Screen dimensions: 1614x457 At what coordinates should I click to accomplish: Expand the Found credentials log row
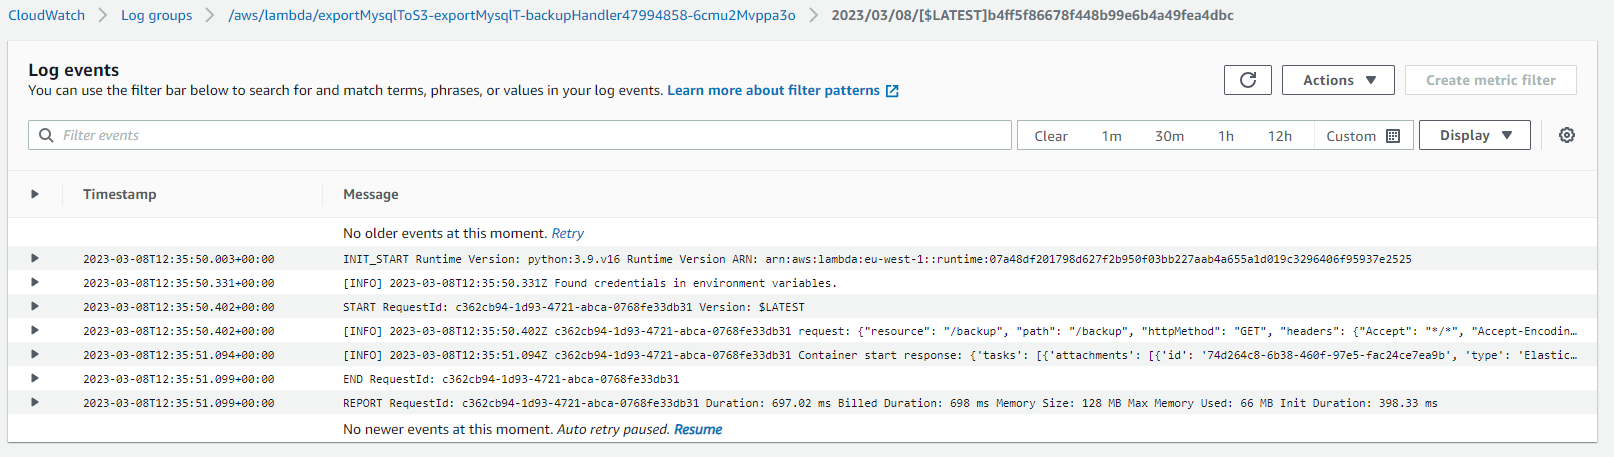pos(35,282)
